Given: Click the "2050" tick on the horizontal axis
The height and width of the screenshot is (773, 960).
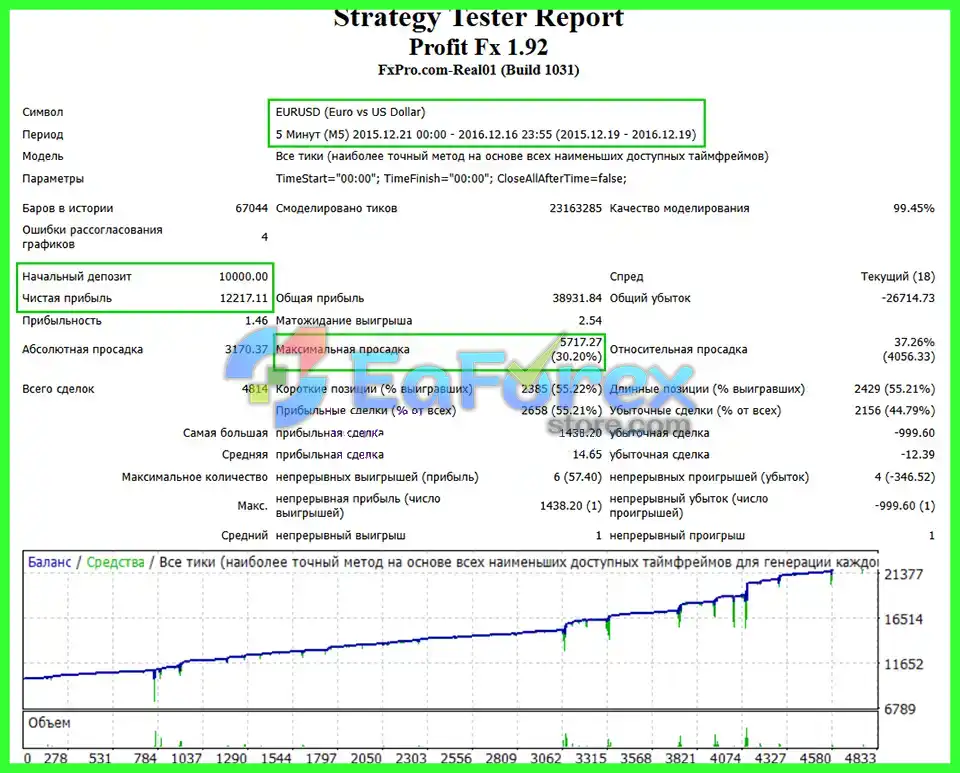Looking at the screenshot, I should pos(366,758).
